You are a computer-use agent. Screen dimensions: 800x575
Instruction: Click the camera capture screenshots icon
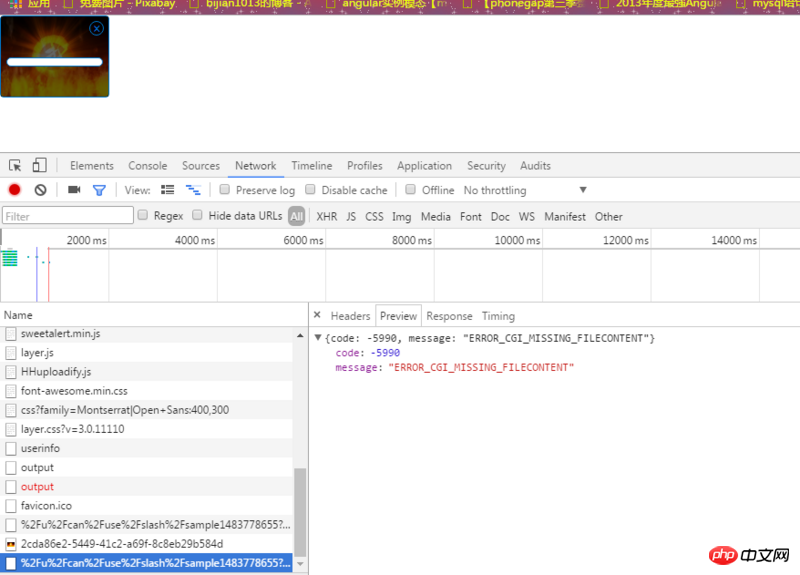[x=74, y=190]
